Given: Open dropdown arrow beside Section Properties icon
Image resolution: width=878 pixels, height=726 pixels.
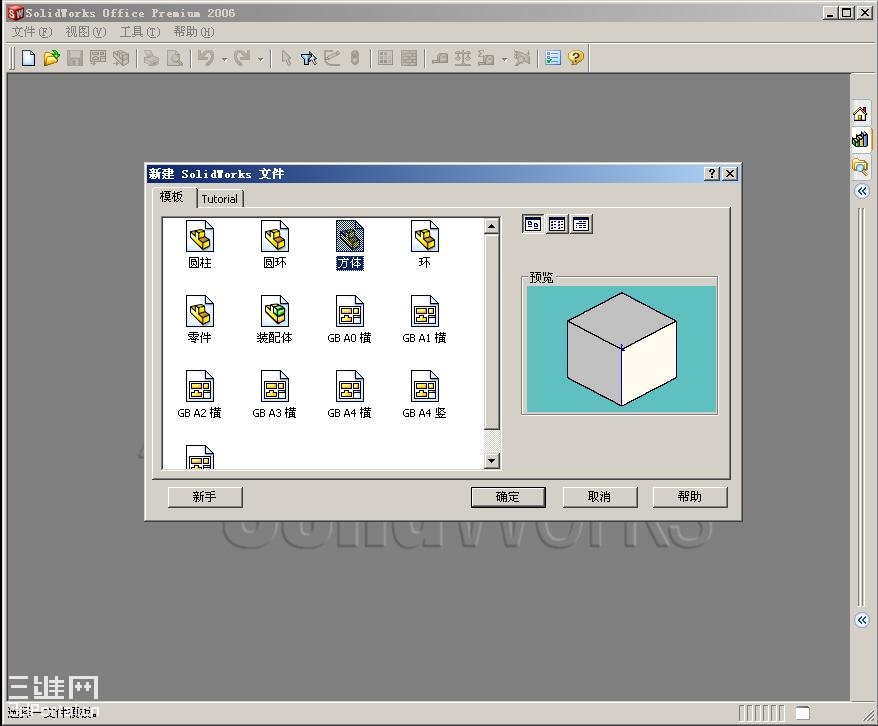Looking at the screenshot, I should tap(505, 59).
